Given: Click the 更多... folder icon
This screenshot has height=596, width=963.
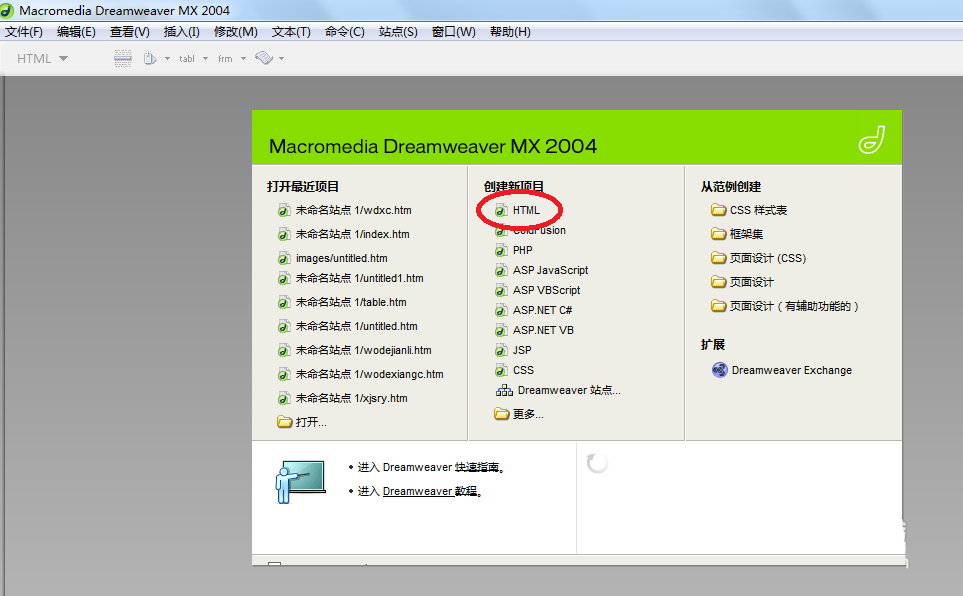Looking at the screenshot, I should (x=502, y=414).
